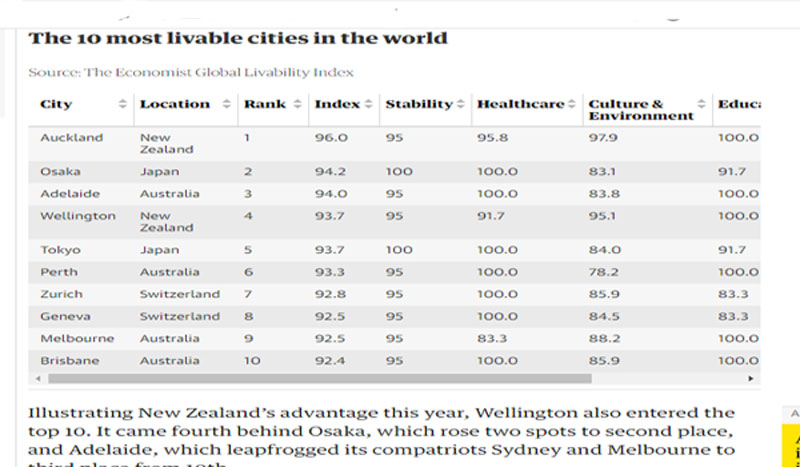Image resolution: width=800 pixels, height=467 pixels.
Task: Click the Stability column sort arrows
Action: (460, 105)
